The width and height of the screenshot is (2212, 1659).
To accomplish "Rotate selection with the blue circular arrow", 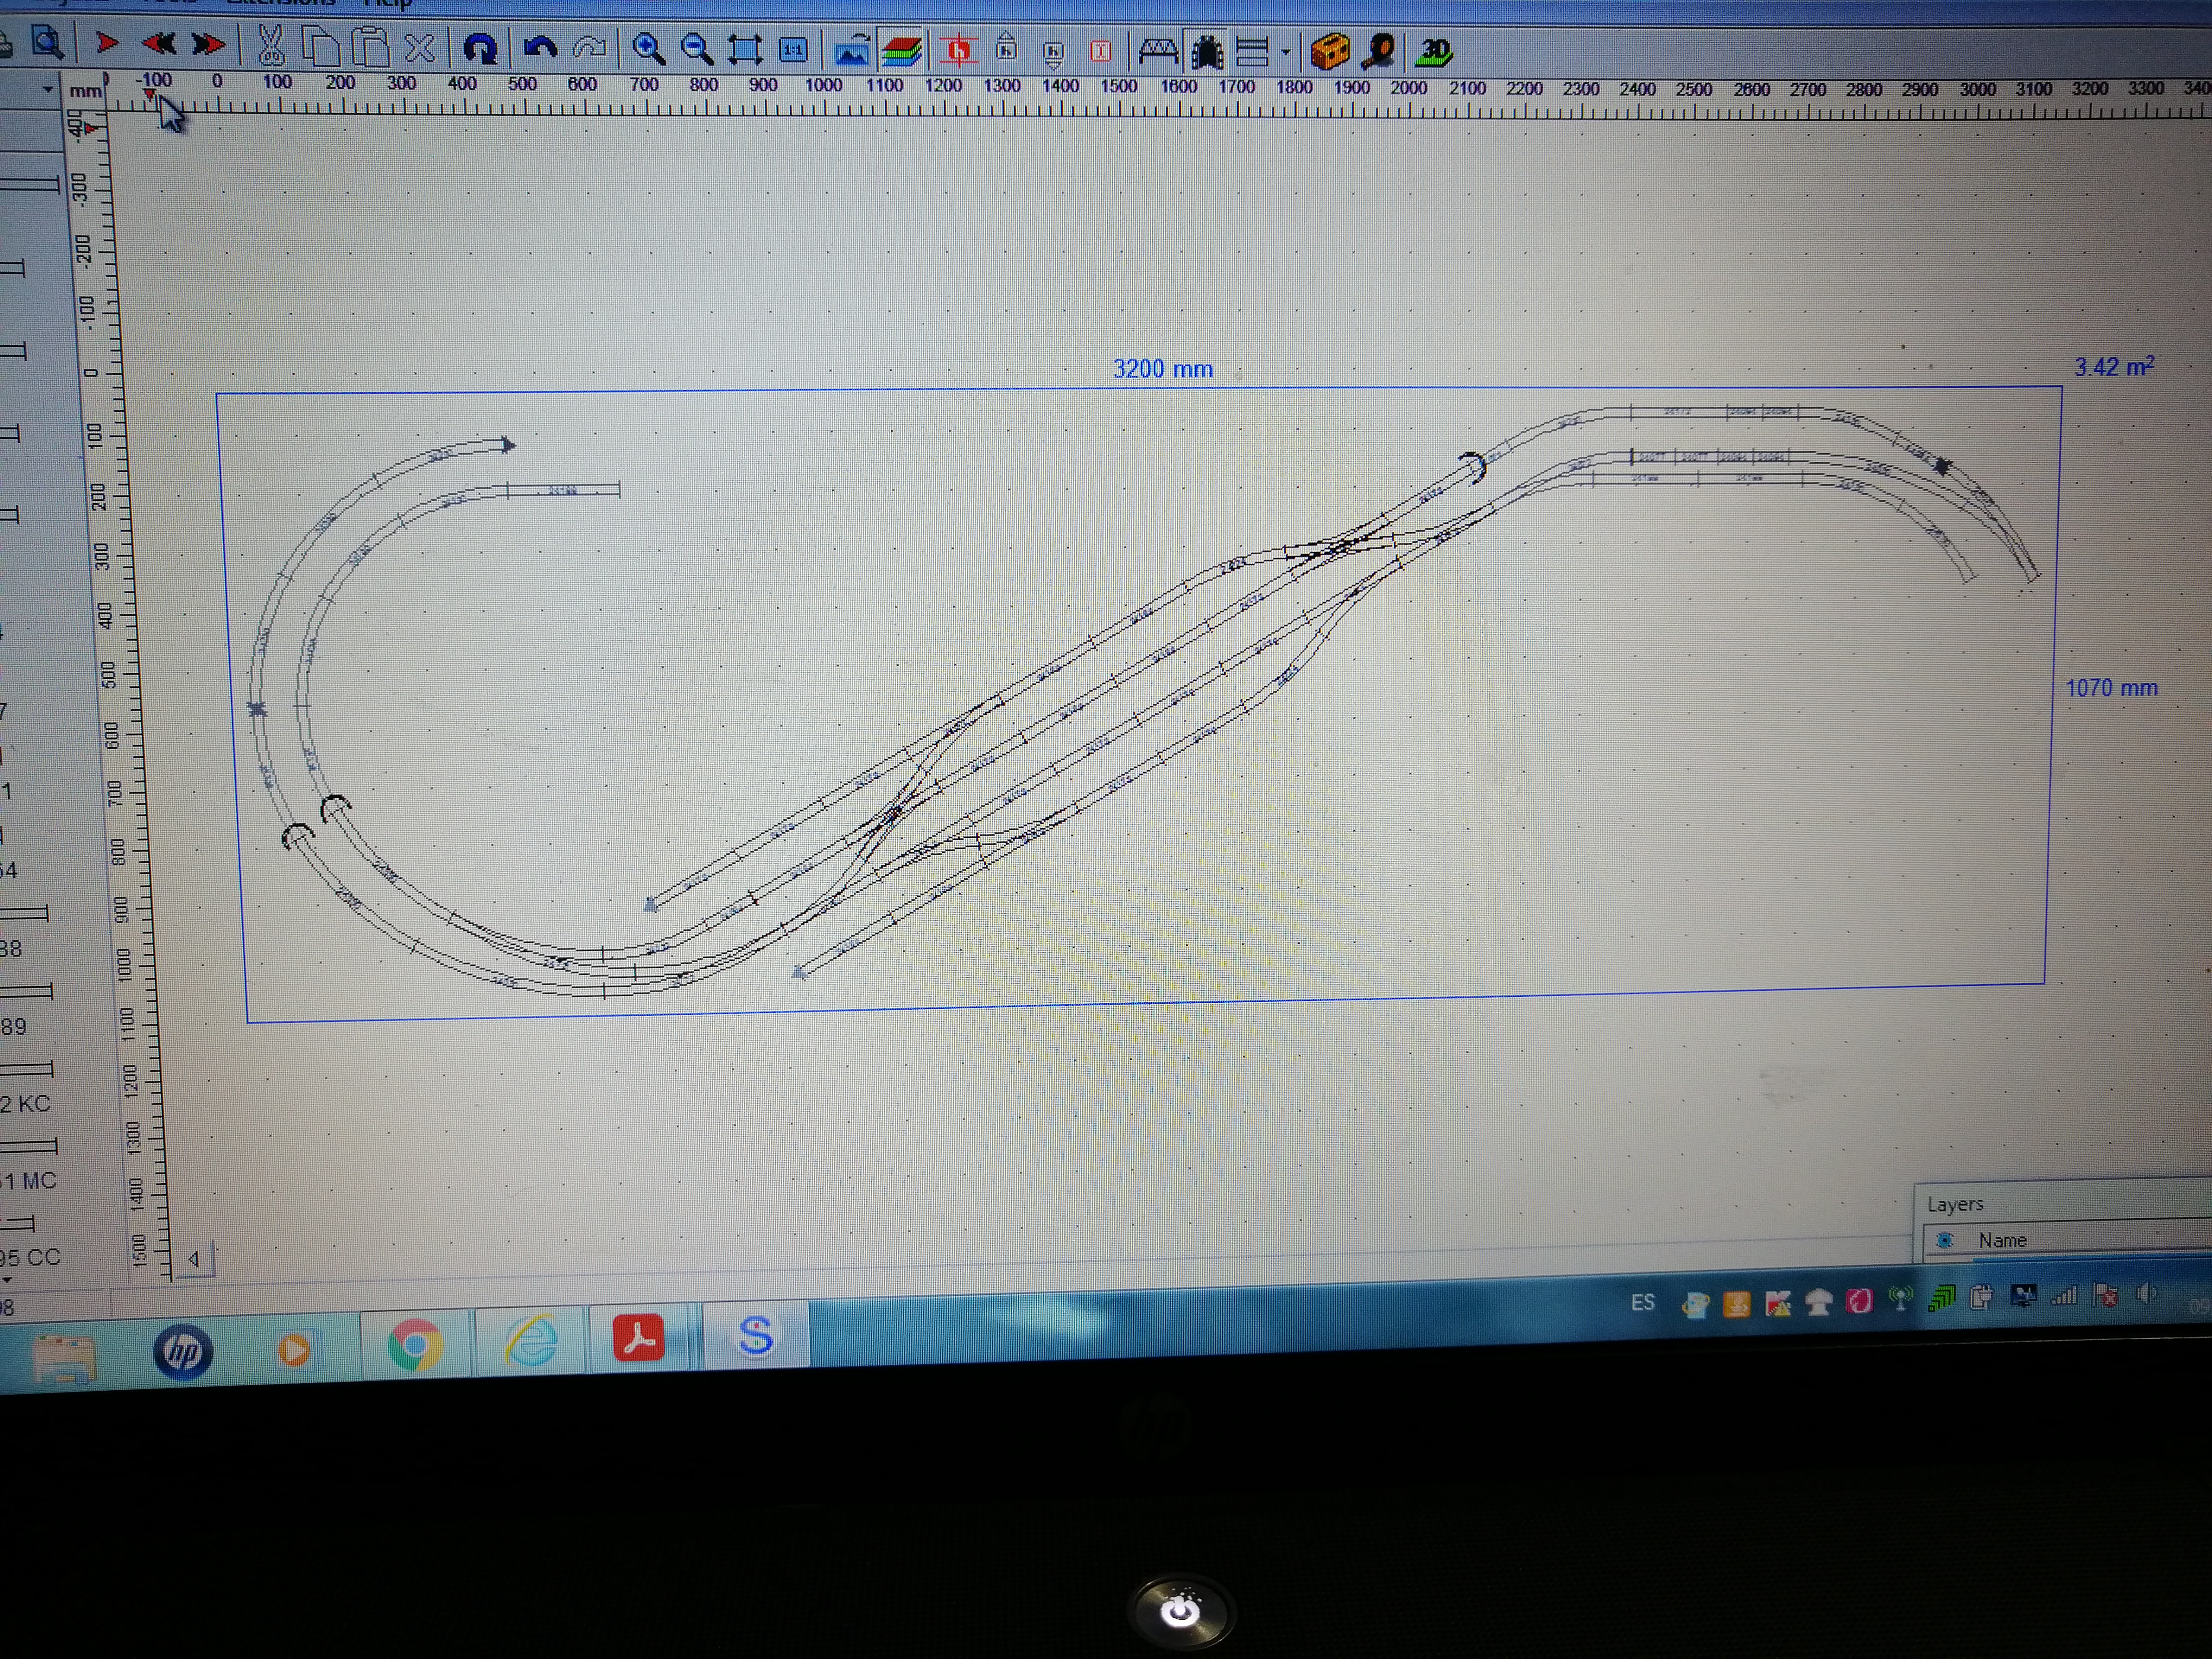I will (x=480, y=48).
